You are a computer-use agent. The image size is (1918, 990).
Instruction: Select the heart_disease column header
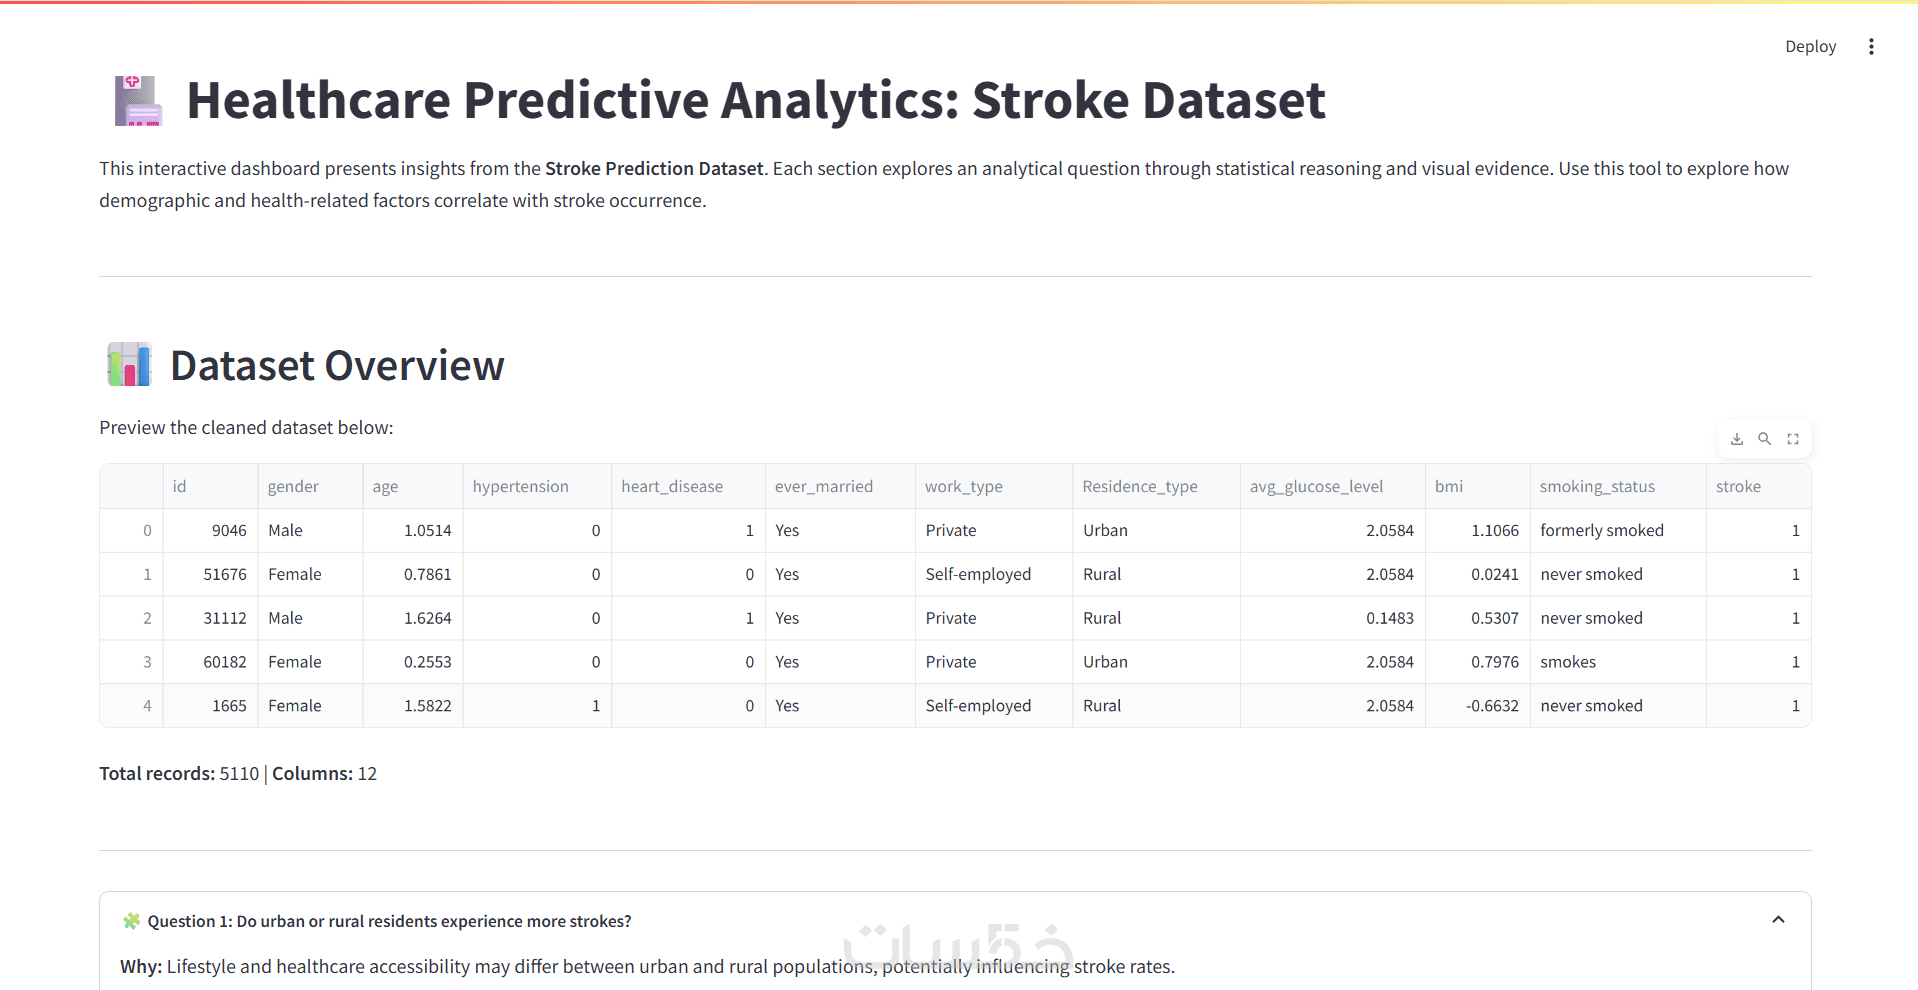pyautogui.click(x=672, y=487)
